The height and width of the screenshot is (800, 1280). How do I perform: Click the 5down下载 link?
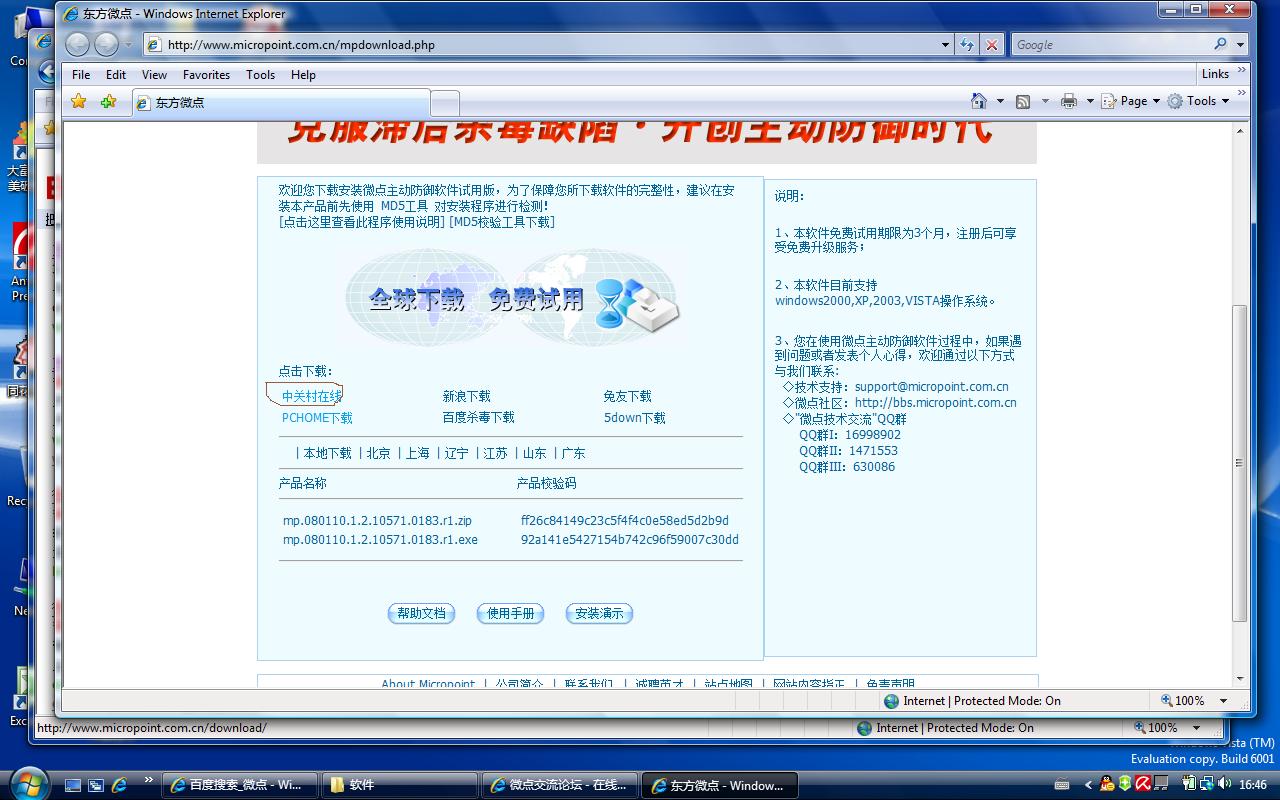[634, 418]
